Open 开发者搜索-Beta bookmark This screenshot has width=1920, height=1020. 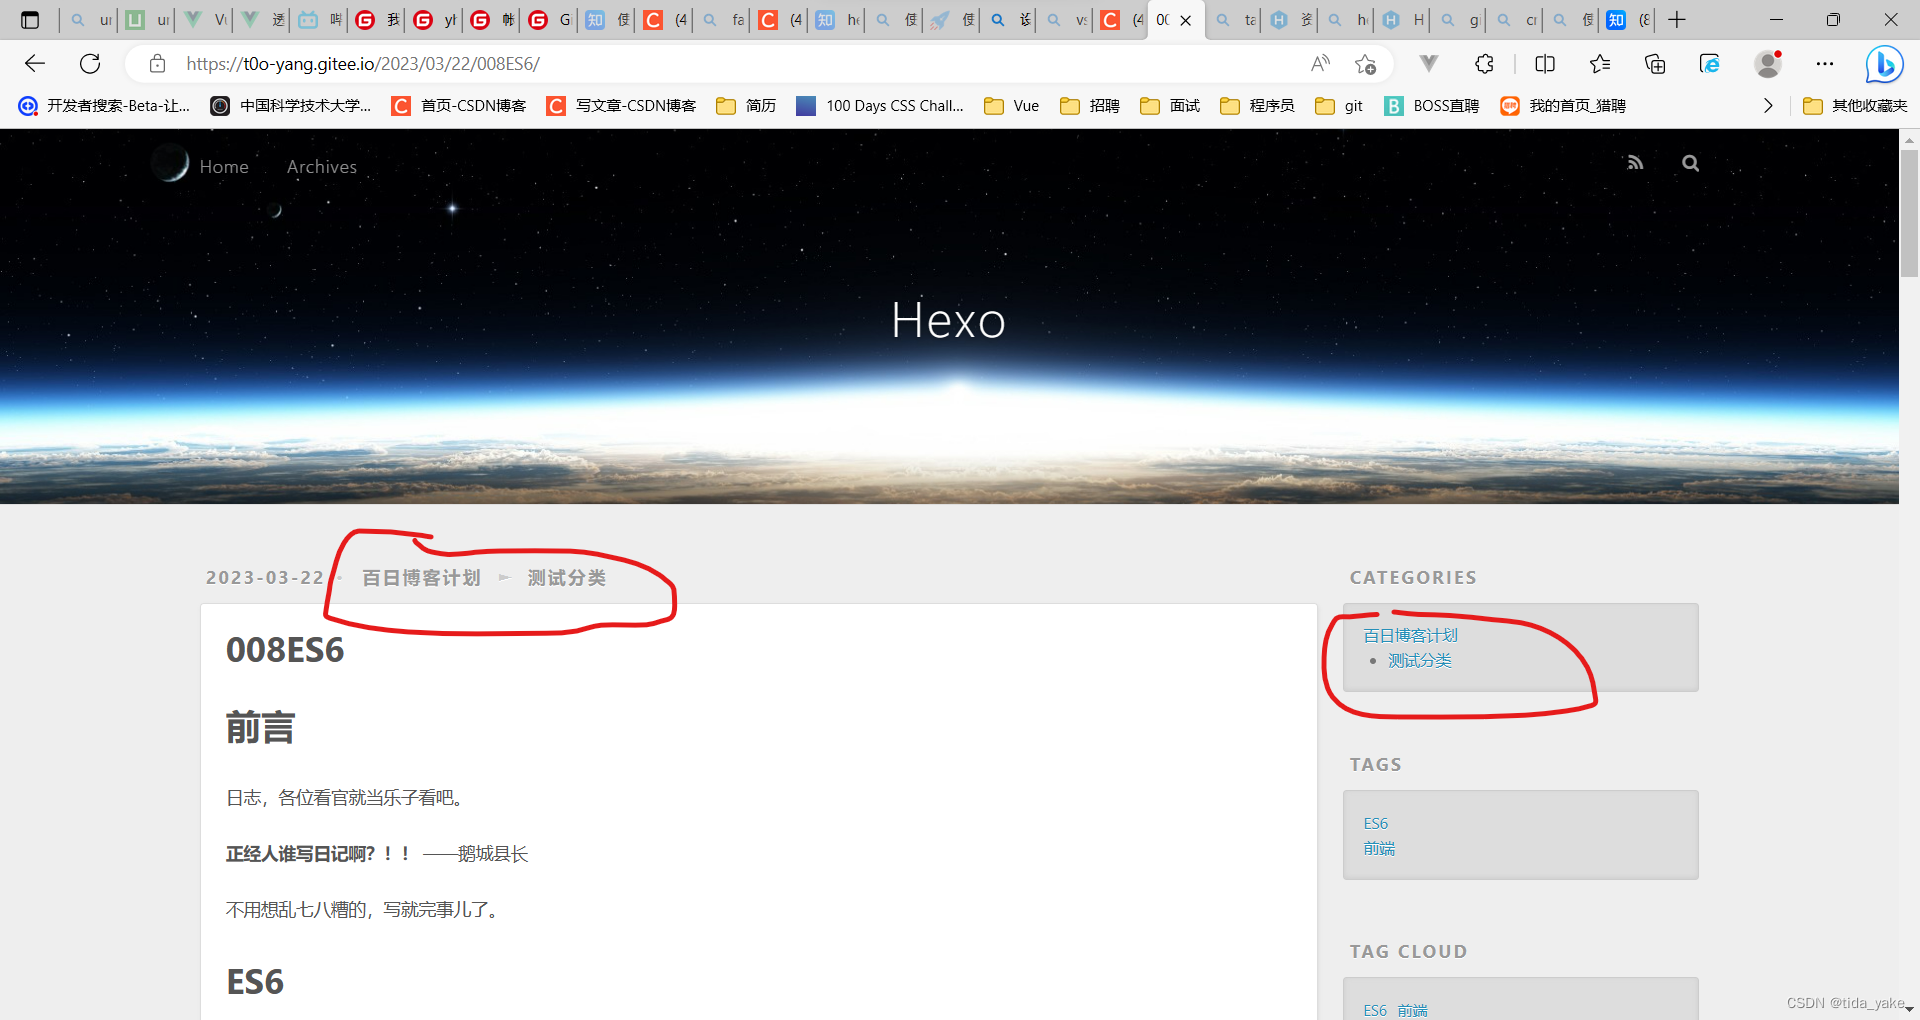104,106
